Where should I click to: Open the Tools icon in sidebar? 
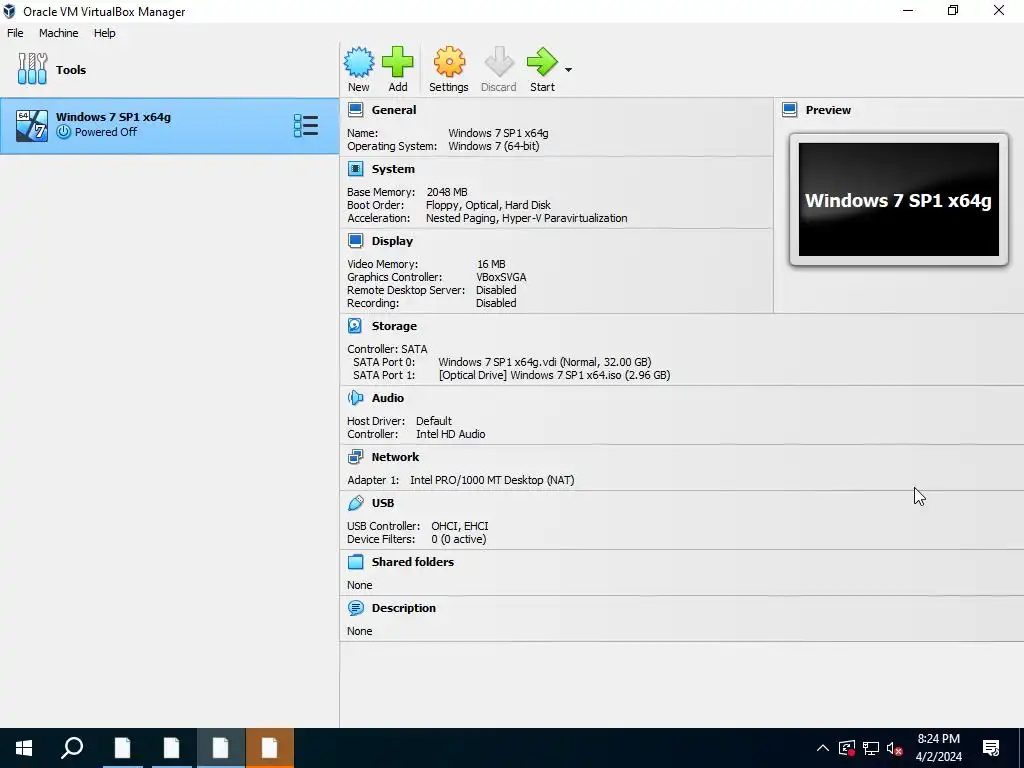click(32, 69)
